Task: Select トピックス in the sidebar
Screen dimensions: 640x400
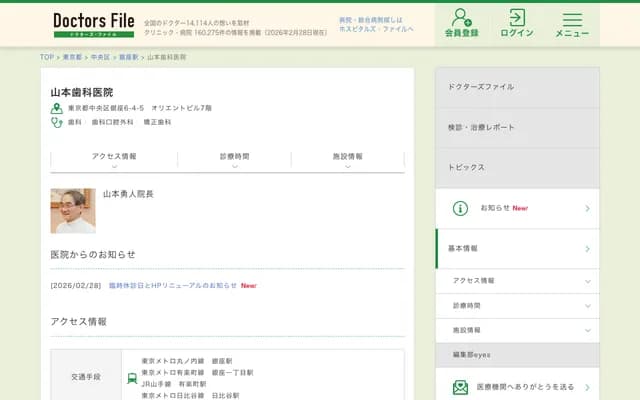Action: [517, 168]
